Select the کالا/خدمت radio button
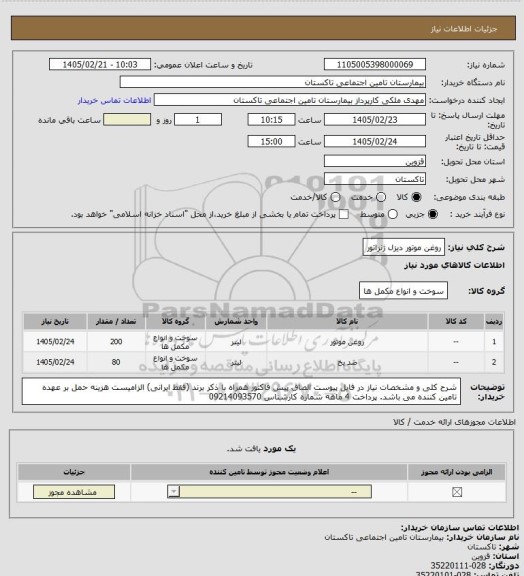524x576 pixels. click(335, 197)
